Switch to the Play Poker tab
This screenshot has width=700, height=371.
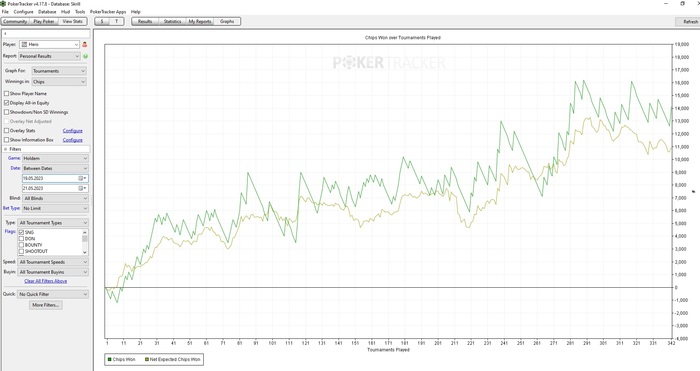point(44,21)
